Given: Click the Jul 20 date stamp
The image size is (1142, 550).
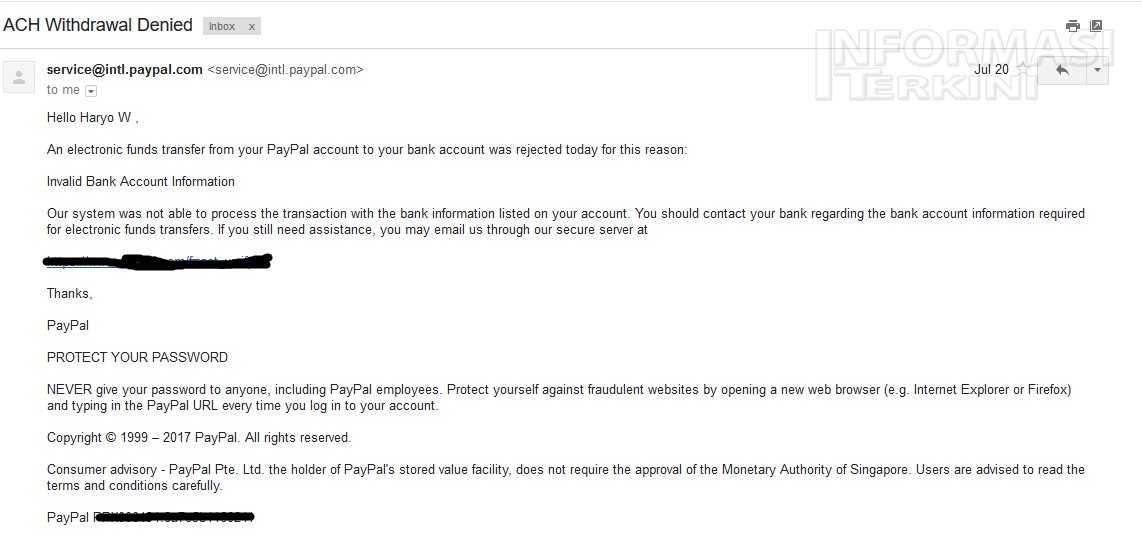Looking at the screenshot, I should (x=991, y=70).
